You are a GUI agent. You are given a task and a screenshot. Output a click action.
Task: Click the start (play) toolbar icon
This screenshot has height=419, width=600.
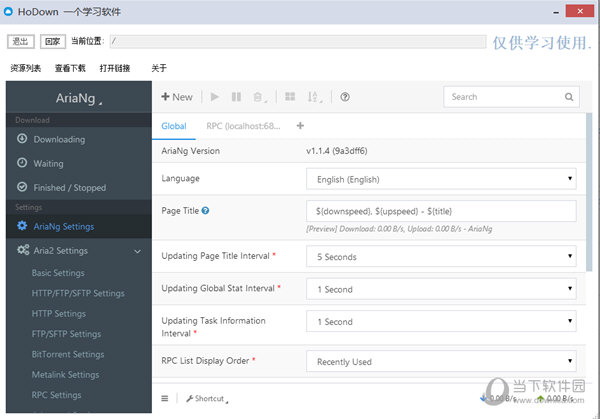pos(215,97)
